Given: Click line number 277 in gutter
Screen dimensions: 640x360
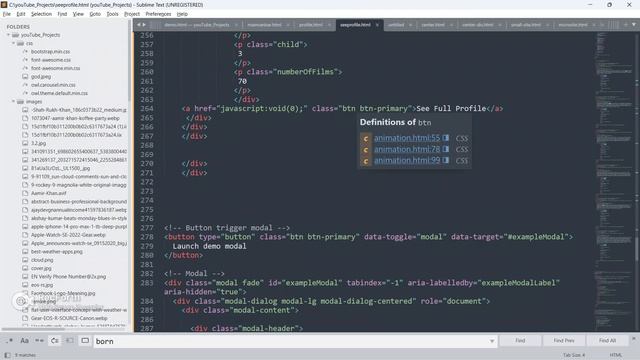Looking at the screenshot, I should coord(147,228).
